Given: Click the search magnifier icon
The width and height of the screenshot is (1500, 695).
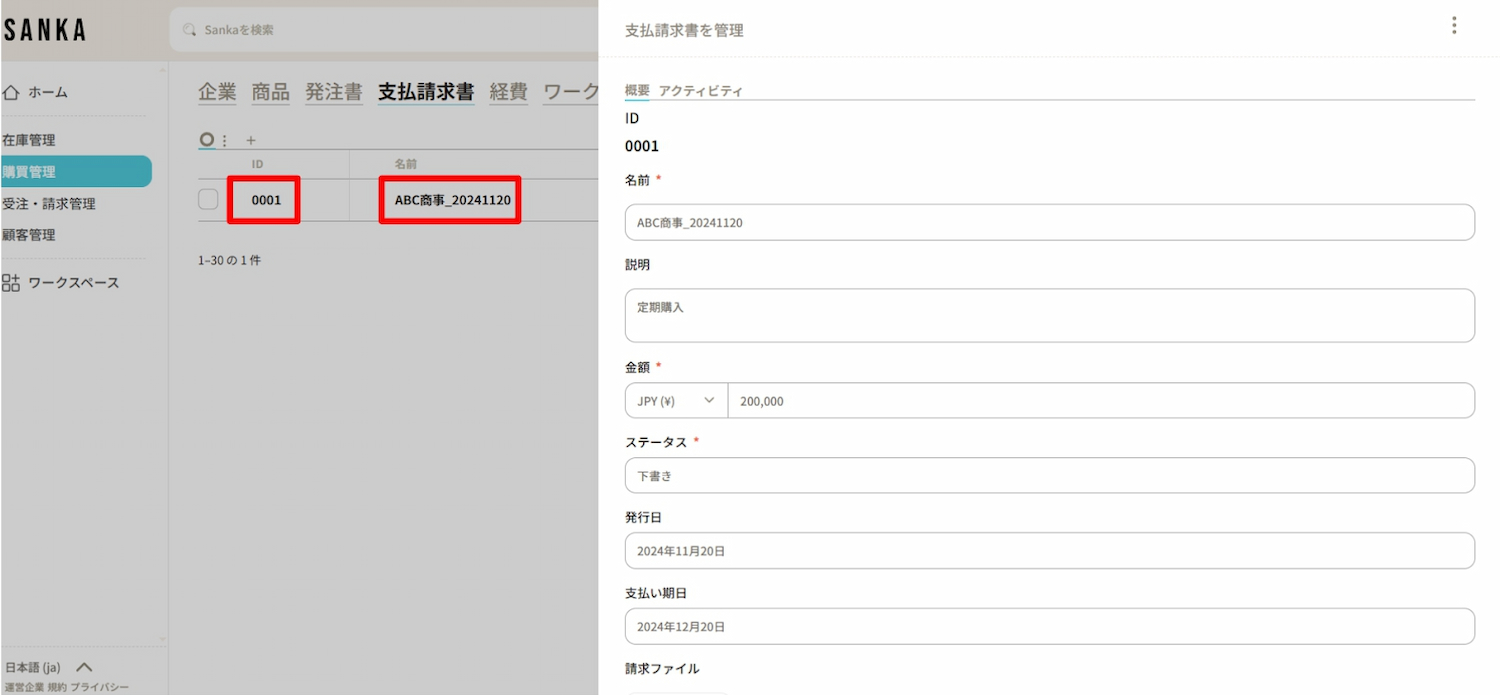Looking at the screenshot, I should click(x=189, y=30).
